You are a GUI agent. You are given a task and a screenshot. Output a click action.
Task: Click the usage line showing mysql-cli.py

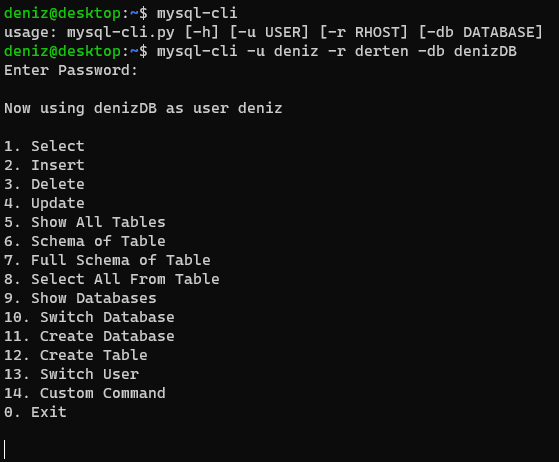[x=273, y=32]
